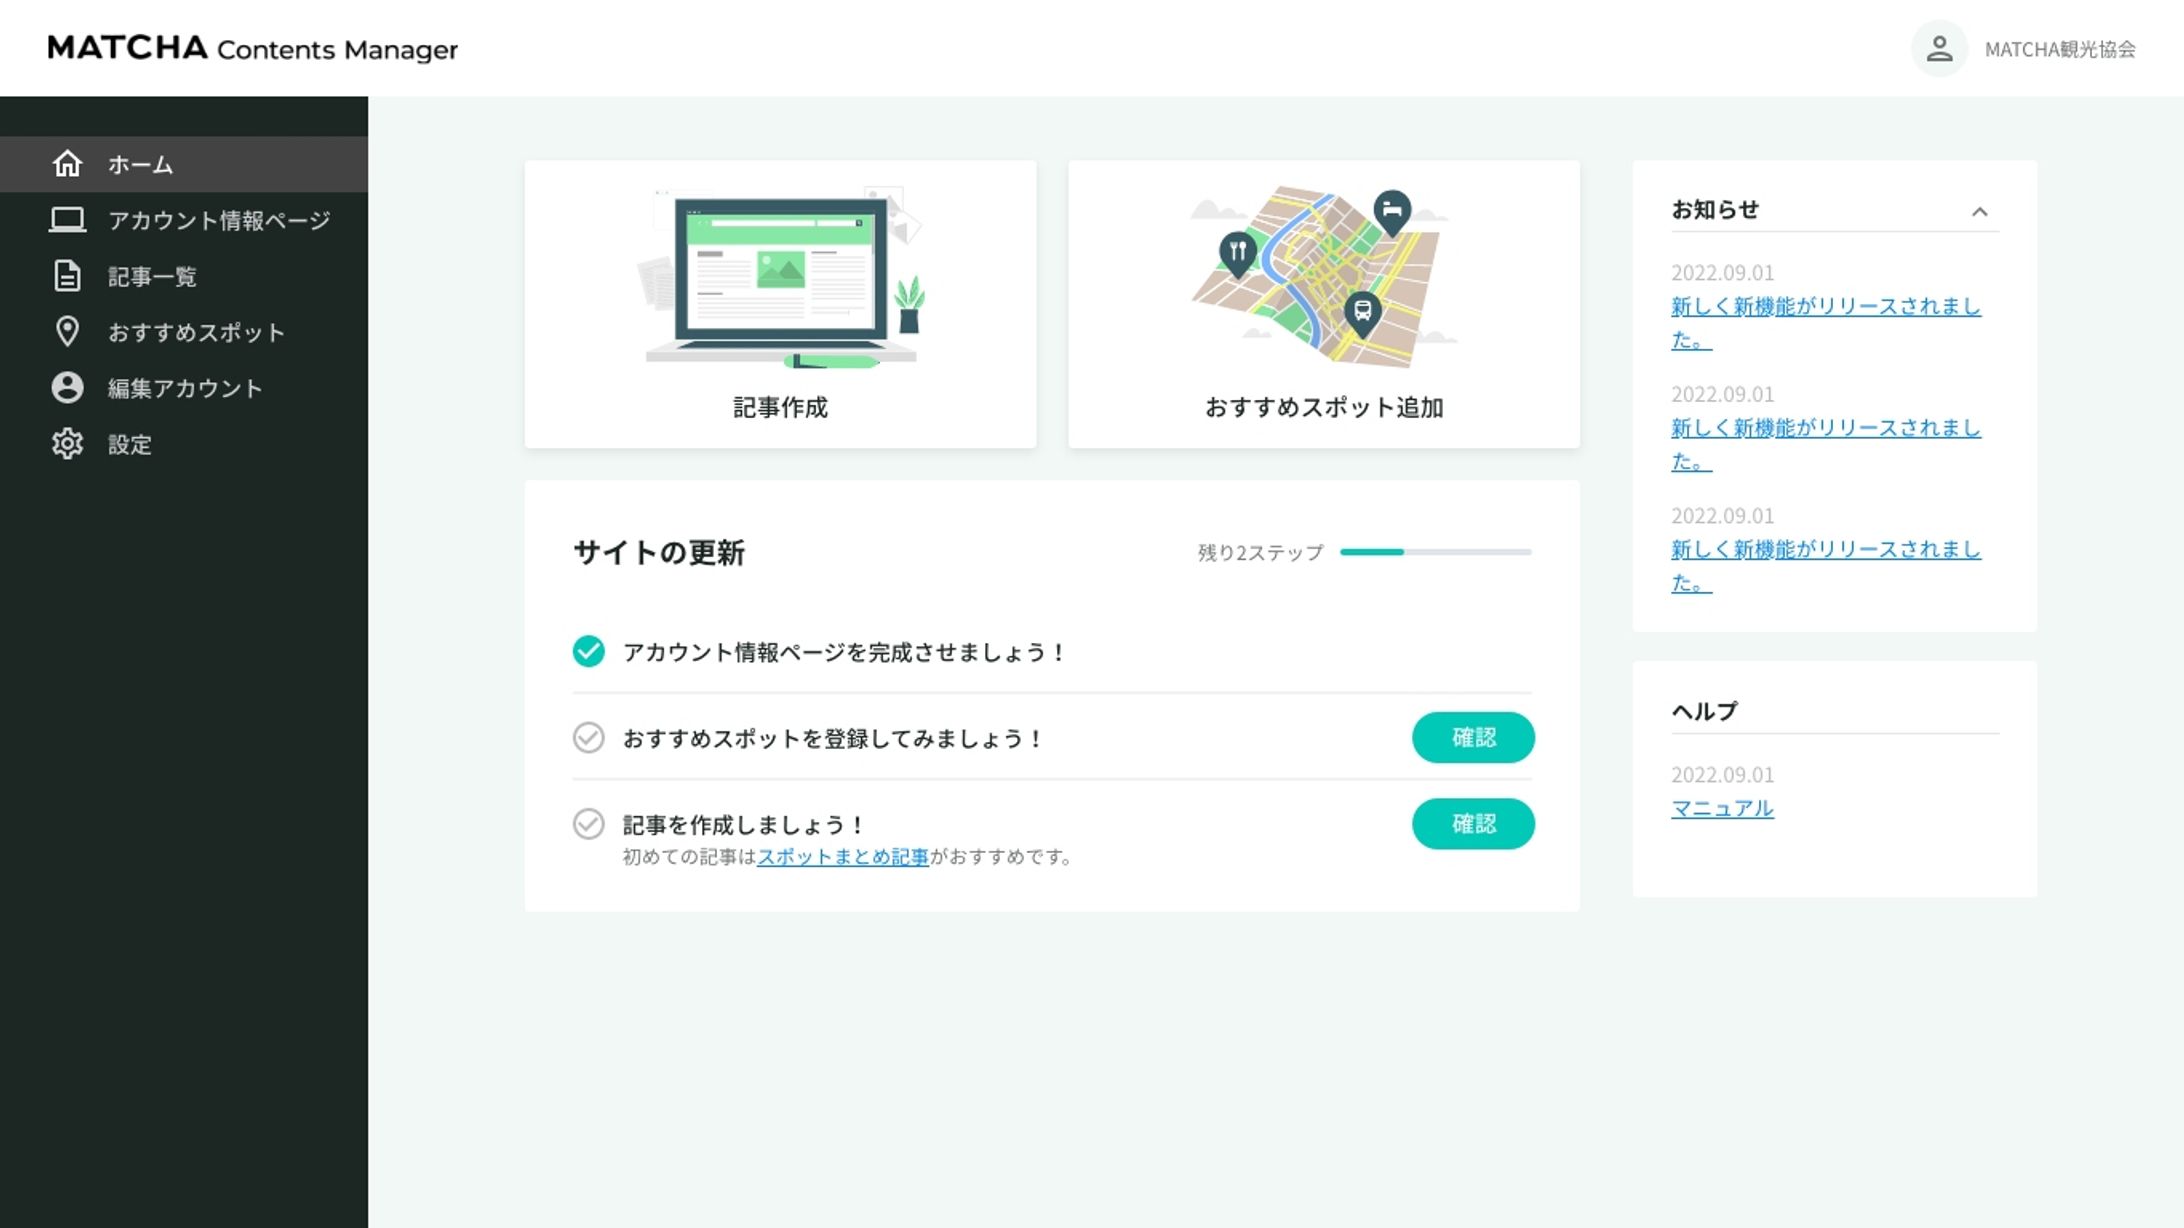This screenshot has width=2184, height=1228.
Task: Click おすすめスポットを登録してみましょう！ text
Action: [x=834, y=738]
